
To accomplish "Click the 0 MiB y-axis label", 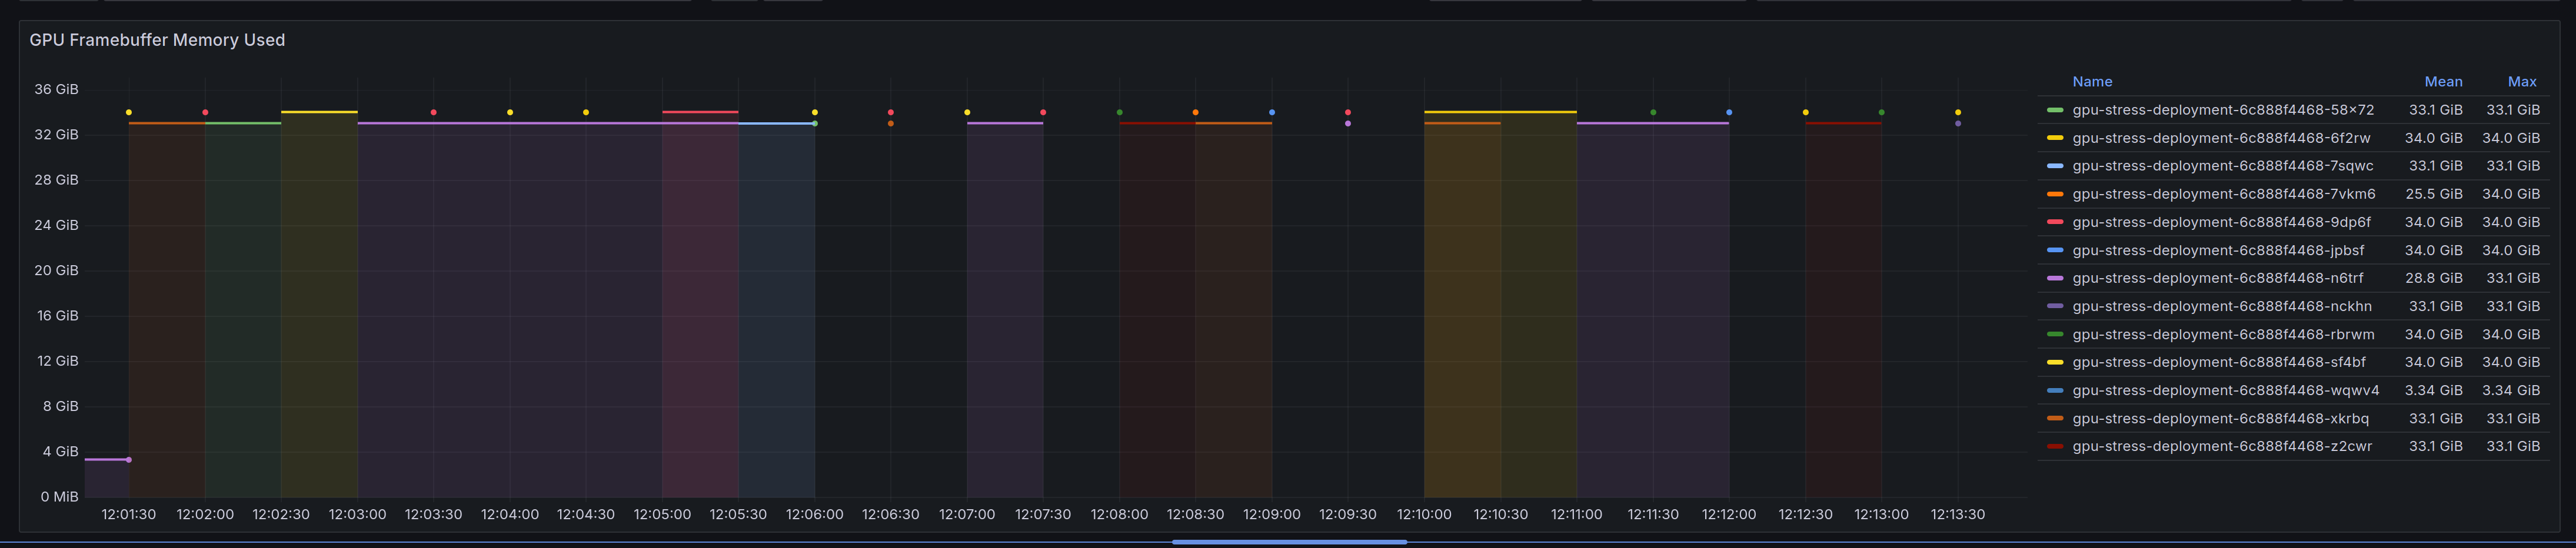I will (59, 497).
